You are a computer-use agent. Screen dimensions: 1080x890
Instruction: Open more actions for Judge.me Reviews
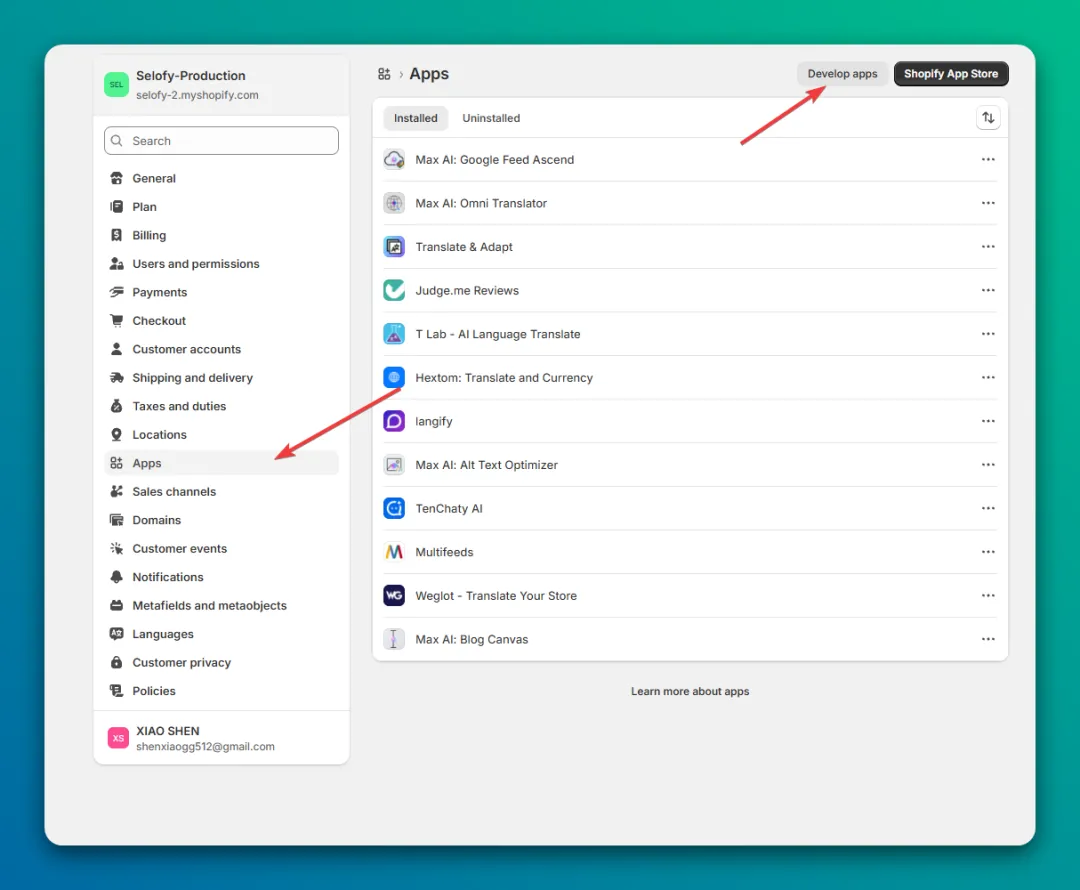pyautogui.click(x=988, y=290)
